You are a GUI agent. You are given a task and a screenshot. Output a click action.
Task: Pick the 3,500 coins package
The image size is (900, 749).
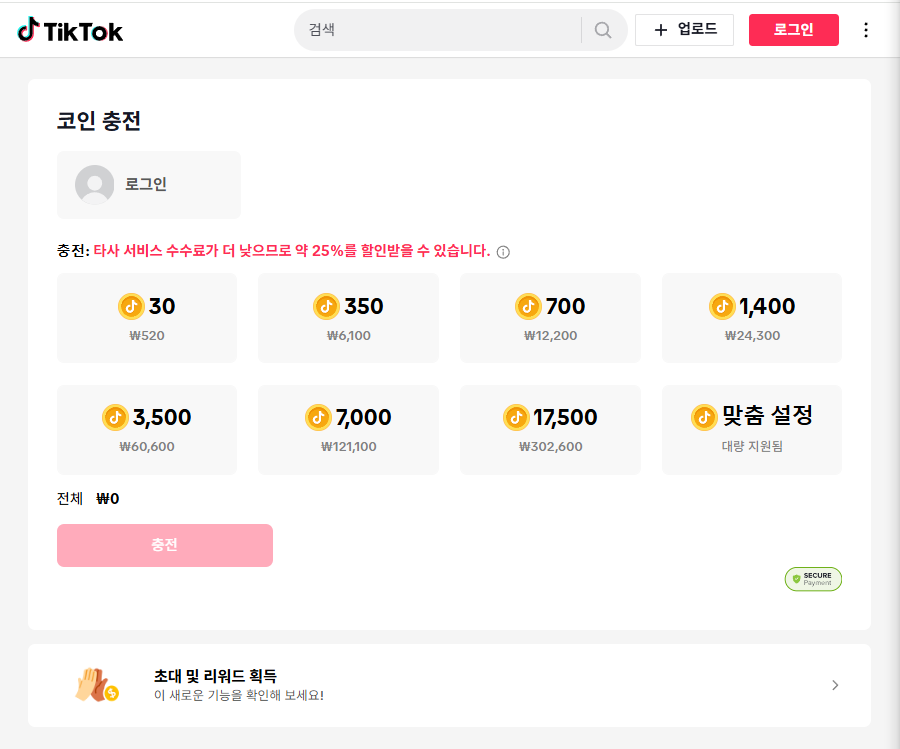coord(147,430)
